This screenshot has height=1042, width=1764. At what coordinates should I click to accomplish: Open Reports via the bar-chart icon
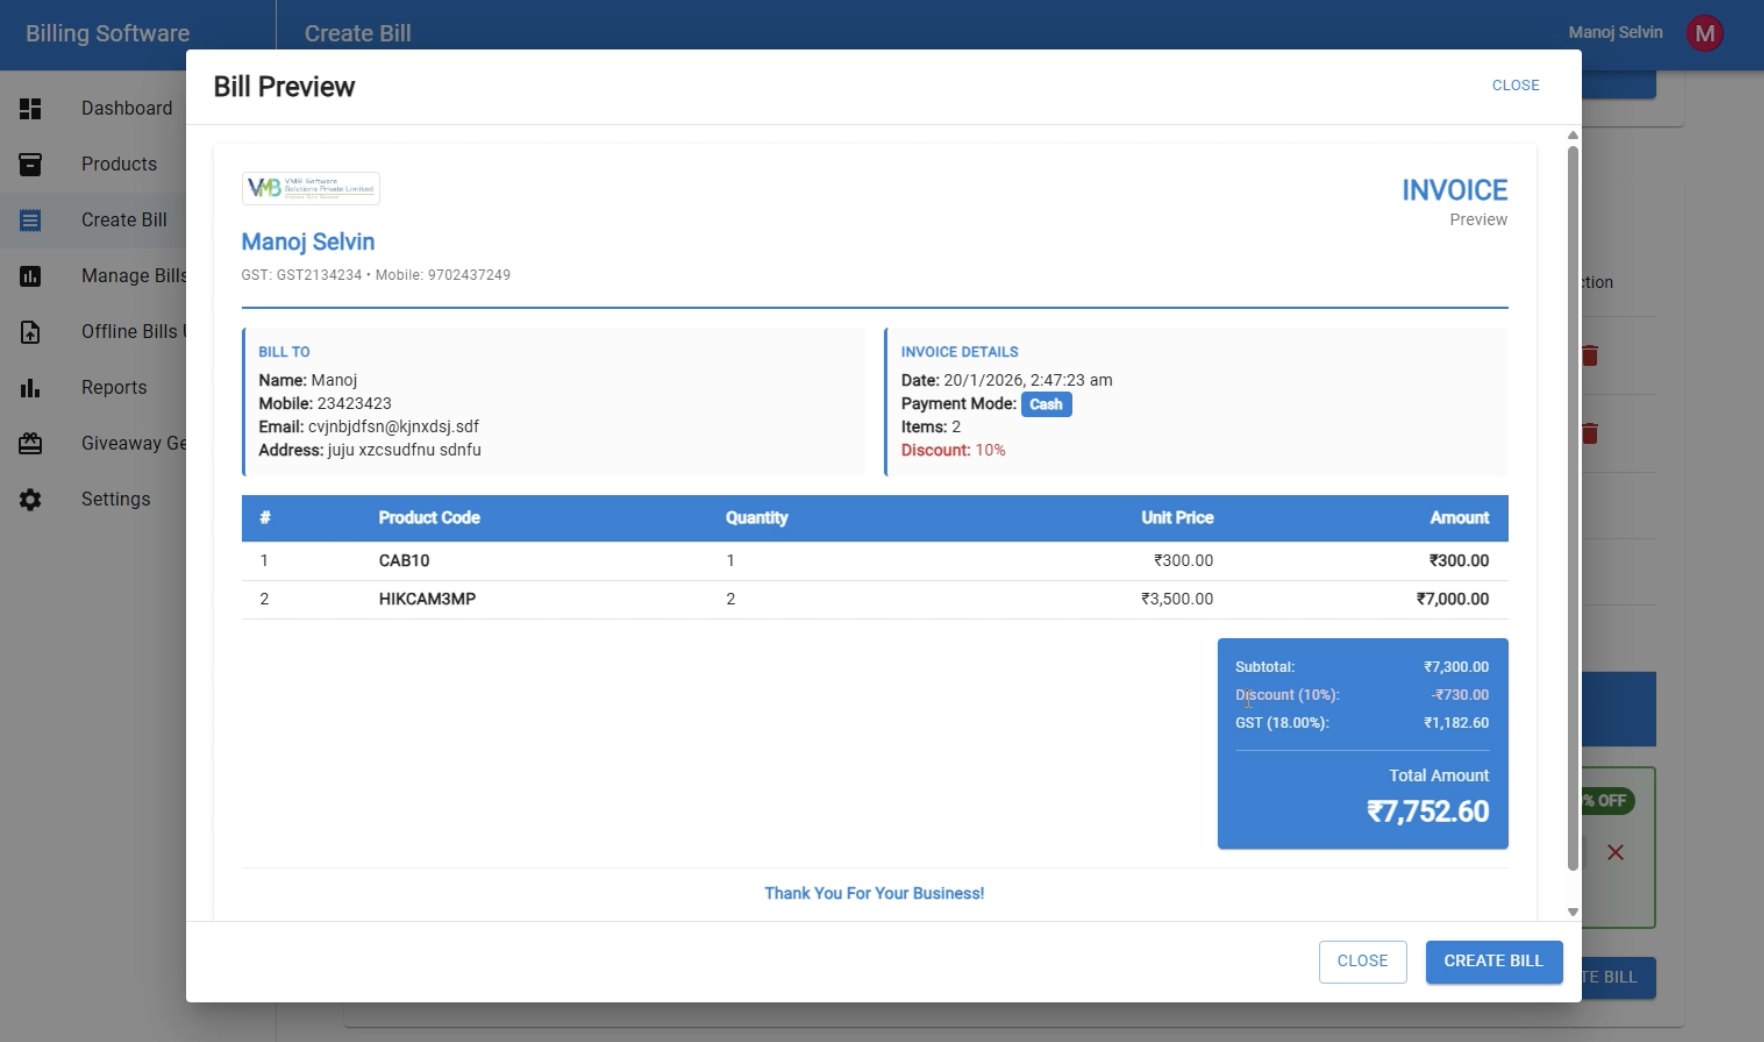click(x=30, y=387)
